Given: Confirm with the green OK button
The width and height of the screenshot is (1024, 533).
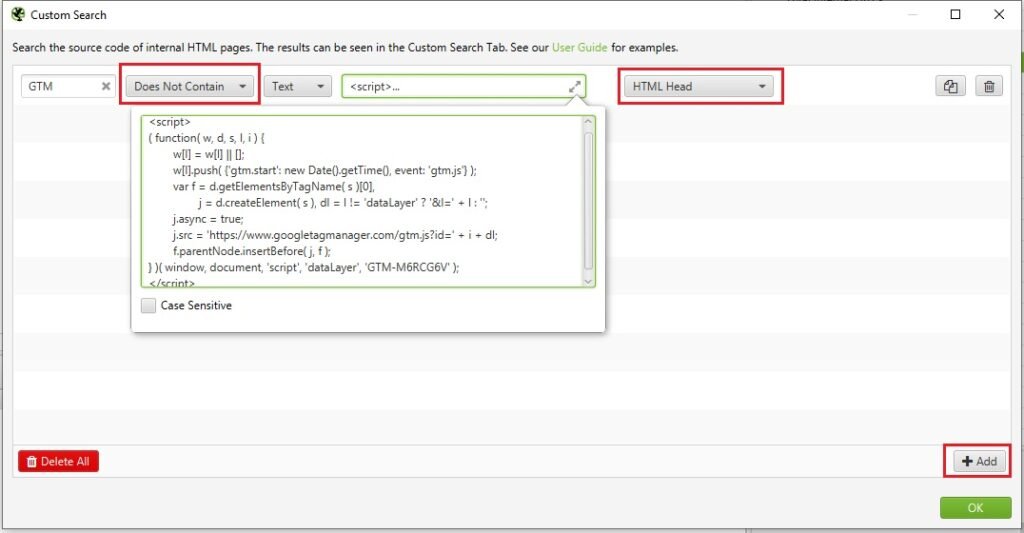Looking at the screenshot, I should [975, 508].
